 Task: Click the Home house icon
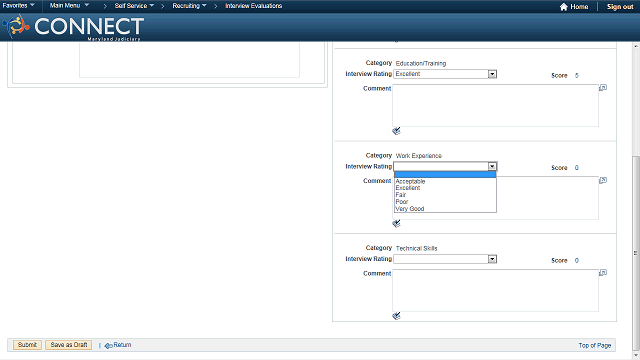564,7
